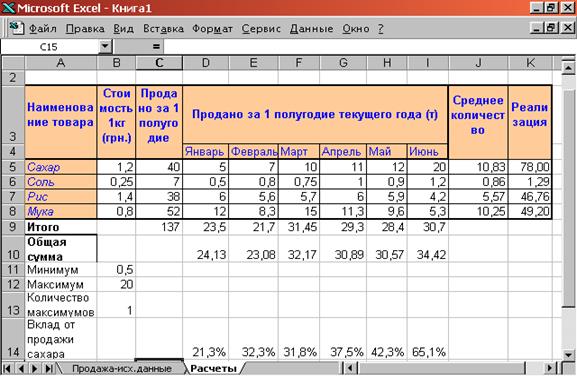Click the Июнь header cell

(x=428, y=152)
